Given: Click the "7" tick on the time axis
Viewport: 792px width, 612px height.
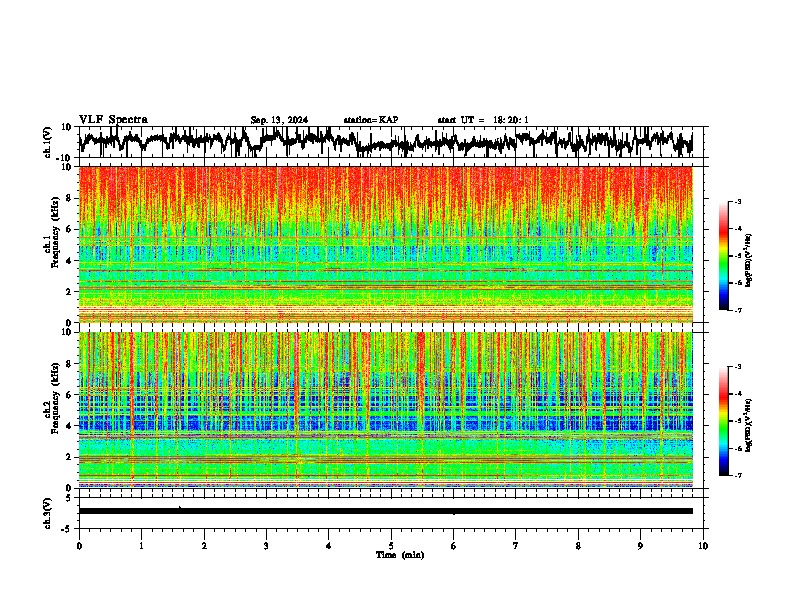Looking at the screenshot, I should [x=516, y=546].
